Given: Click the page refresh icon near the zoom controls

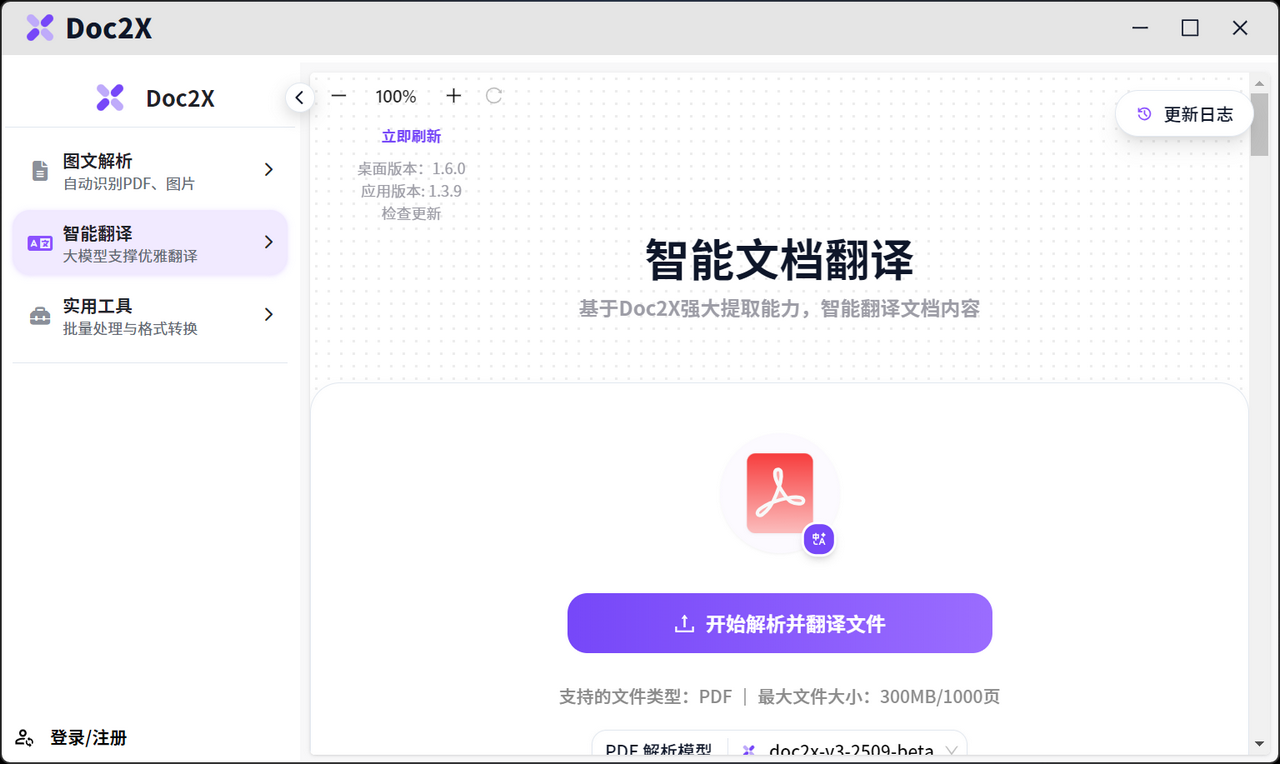Looking at the screenshot, I should 493,95.
